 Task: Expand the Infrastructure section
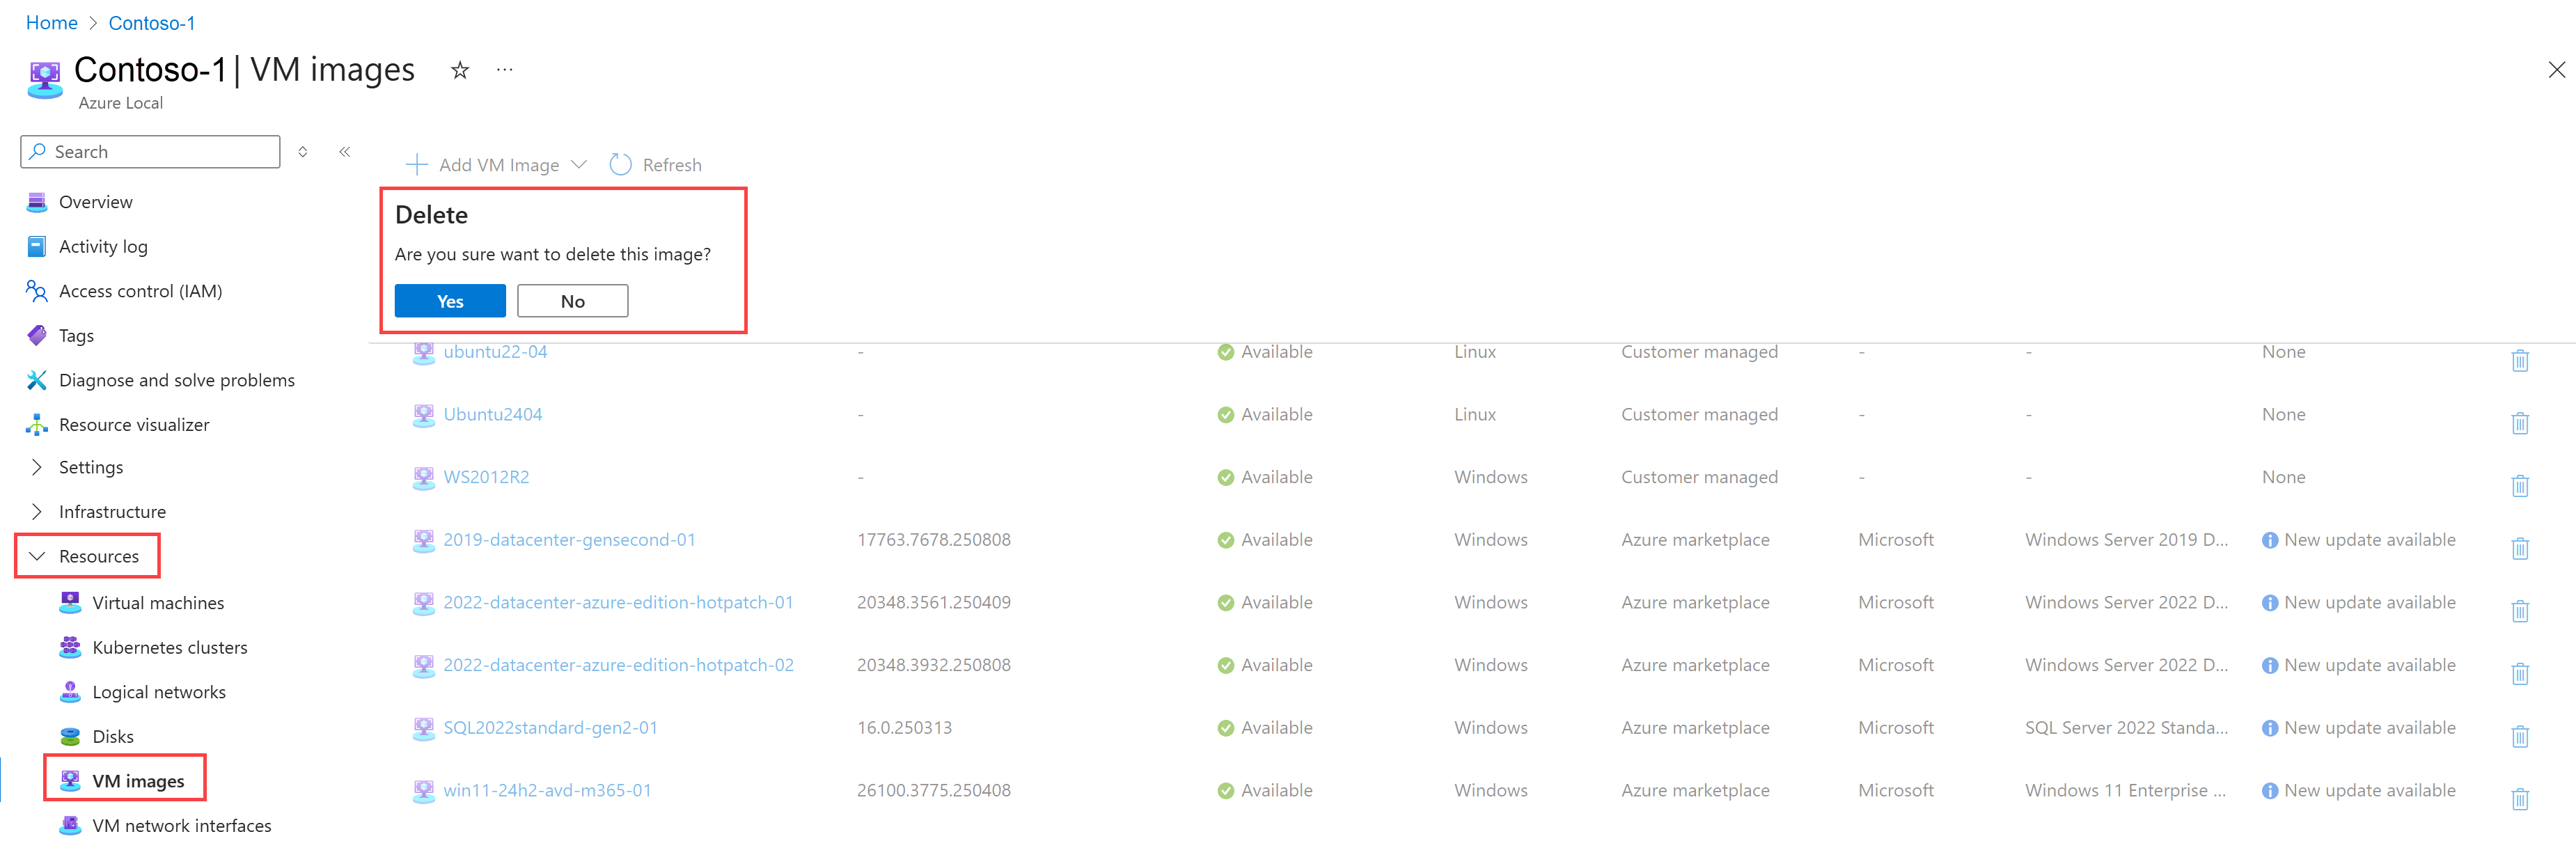click(37, 512)
